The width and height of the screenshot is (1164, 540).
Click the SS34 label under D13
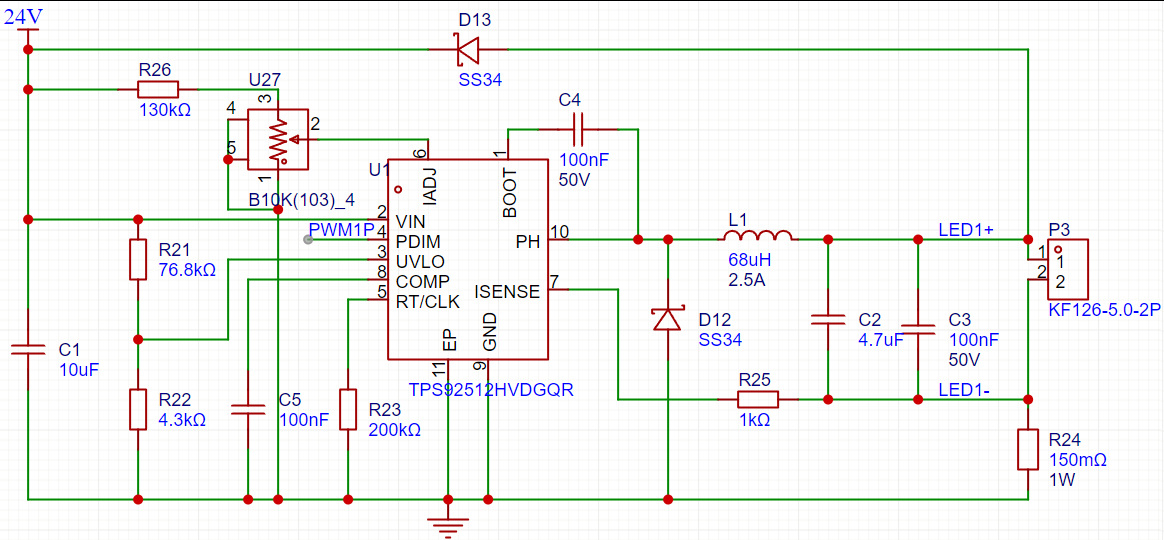click(480, 80)
